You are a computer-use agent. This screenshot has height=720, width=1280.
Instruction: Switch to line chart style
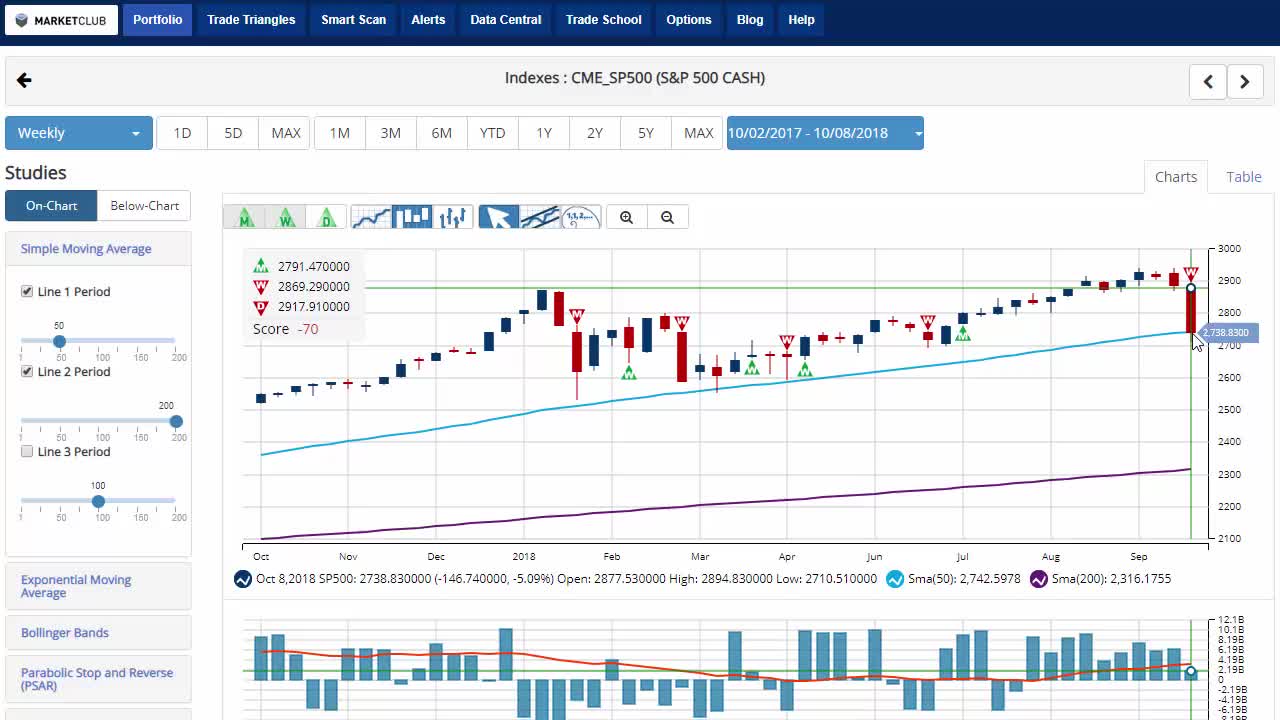click(371, 217)
